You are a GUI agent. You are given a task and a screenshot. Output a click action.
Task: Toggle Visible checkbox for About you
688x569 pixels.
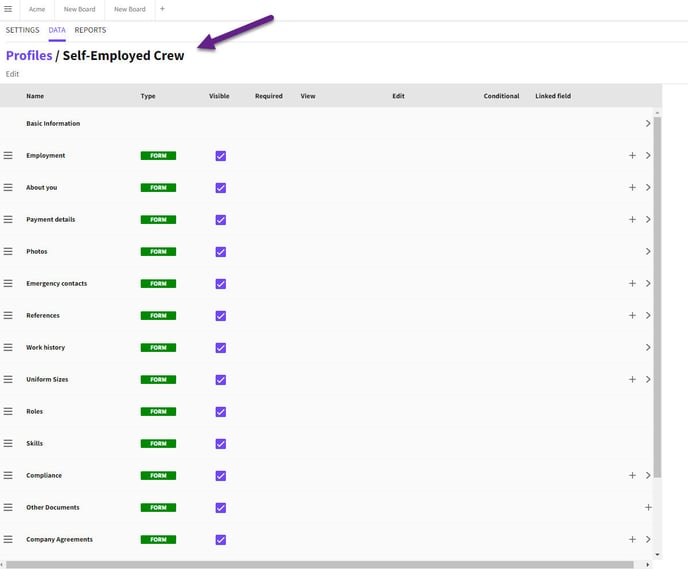coord(221,188)
